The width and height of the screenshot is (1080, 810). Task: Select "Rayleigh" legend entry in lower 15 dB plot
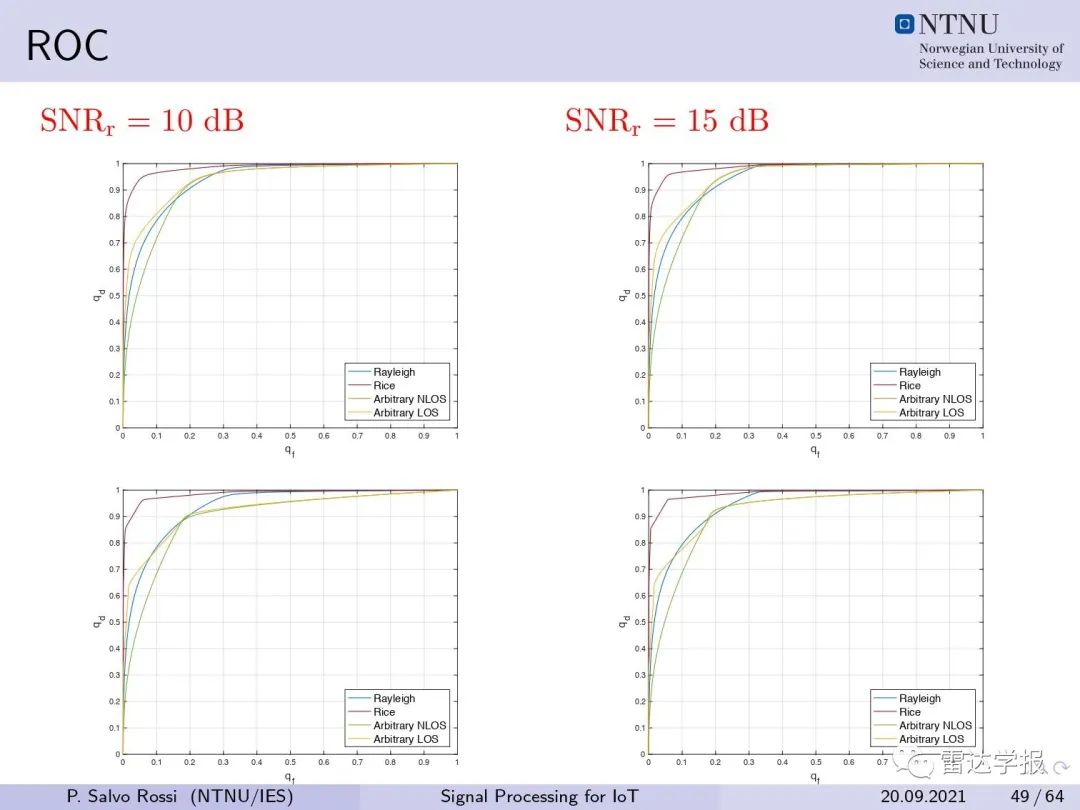[x=920, y=698]
